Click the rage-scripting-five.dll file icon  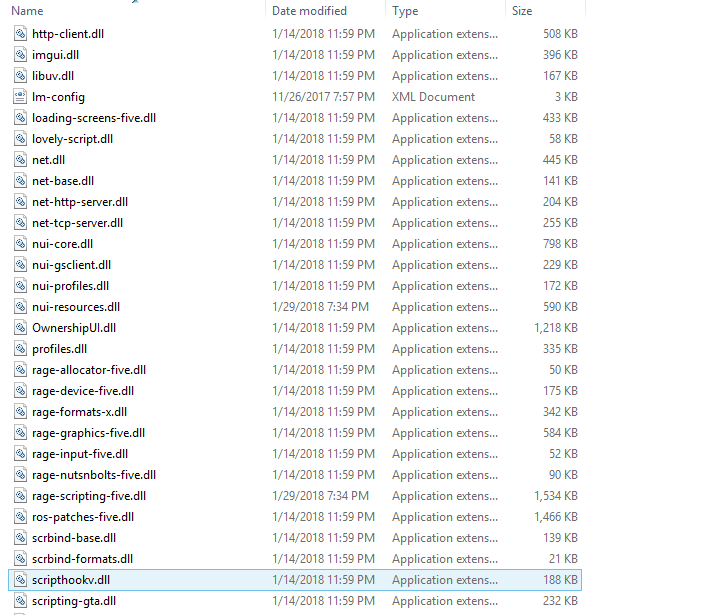[x=20, y=496]
